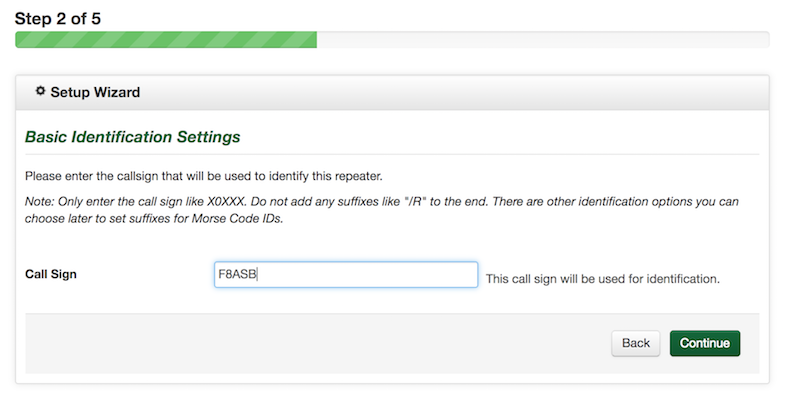Click empty header bar right of Setup Wizard
Viewport: 800px width, 402px height.
coord(454,92)
